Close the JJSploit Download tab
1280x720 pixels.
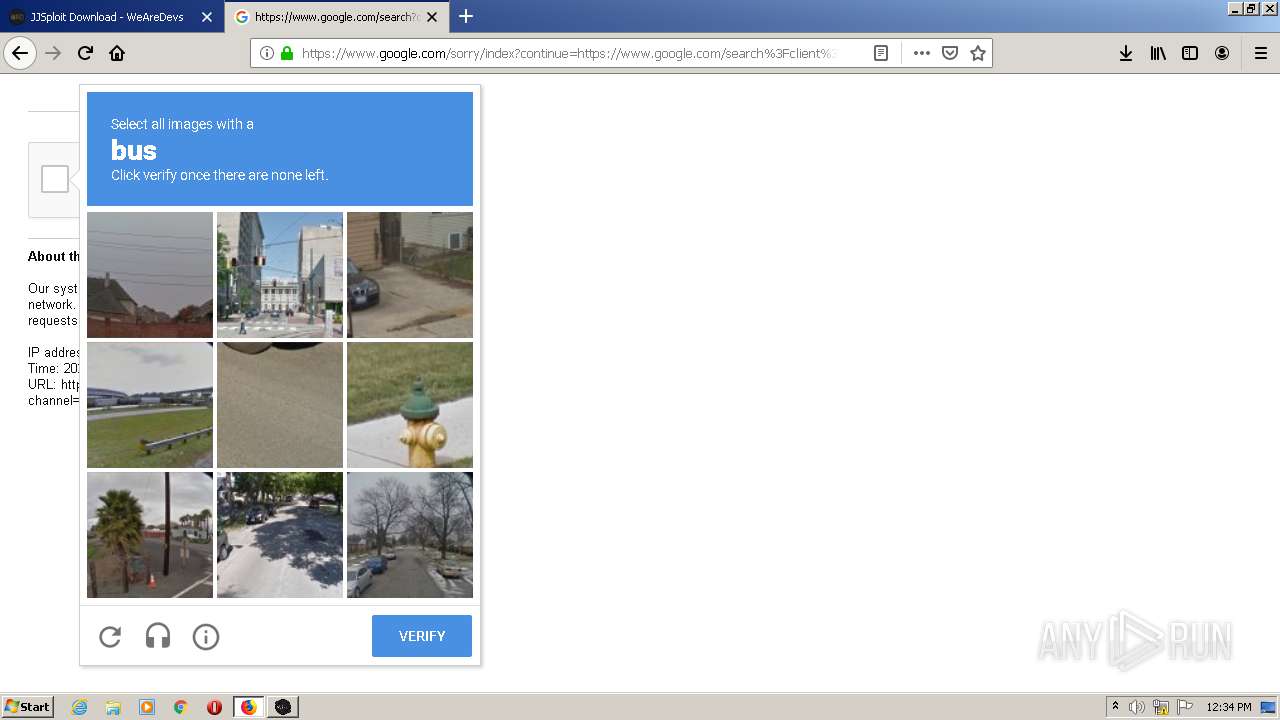(x=207, y=17)
